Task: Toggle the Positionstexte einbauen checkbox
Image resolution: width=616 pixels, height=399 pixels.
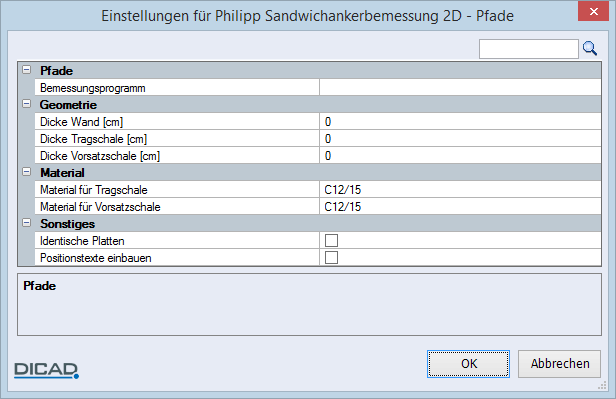Action: pos(331,258)
